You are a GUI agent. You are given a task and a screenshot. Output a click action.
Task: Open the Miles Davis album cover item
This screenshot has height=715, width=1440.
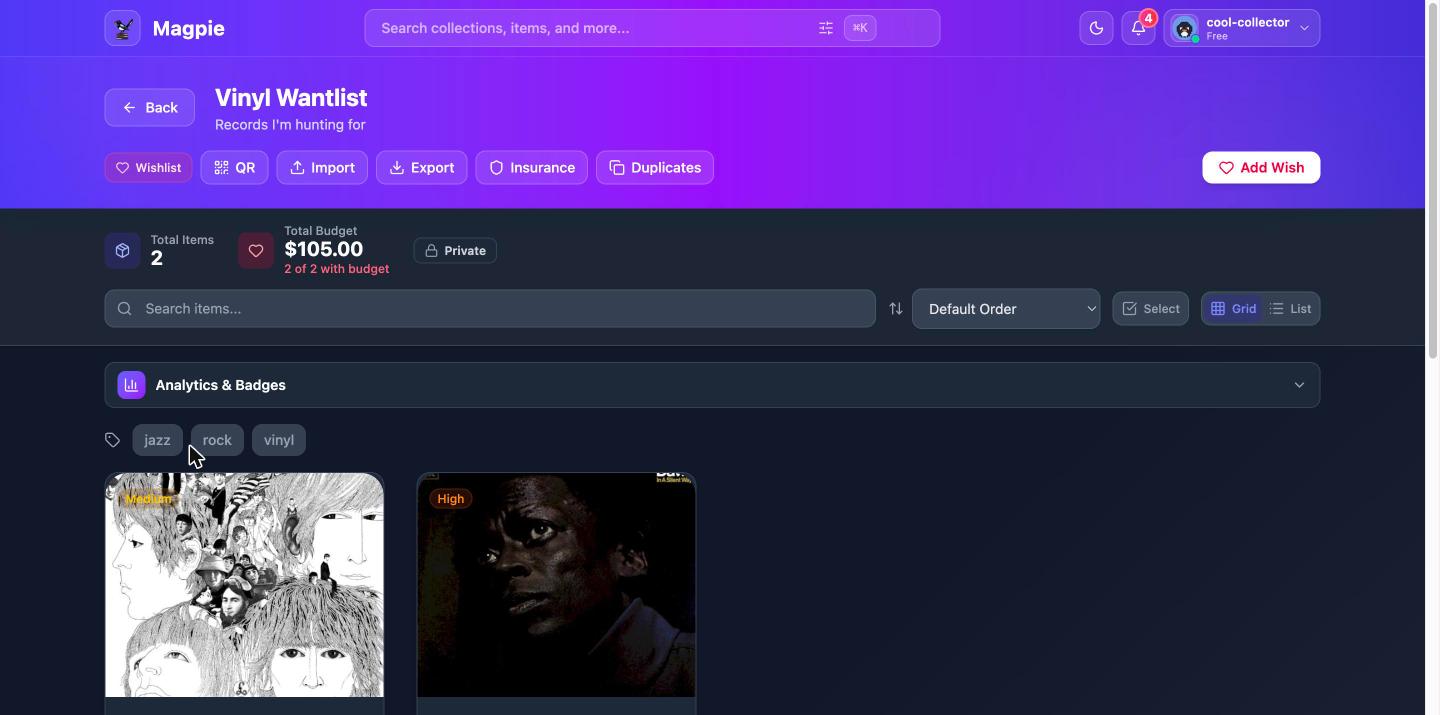(x=556, y=585)
